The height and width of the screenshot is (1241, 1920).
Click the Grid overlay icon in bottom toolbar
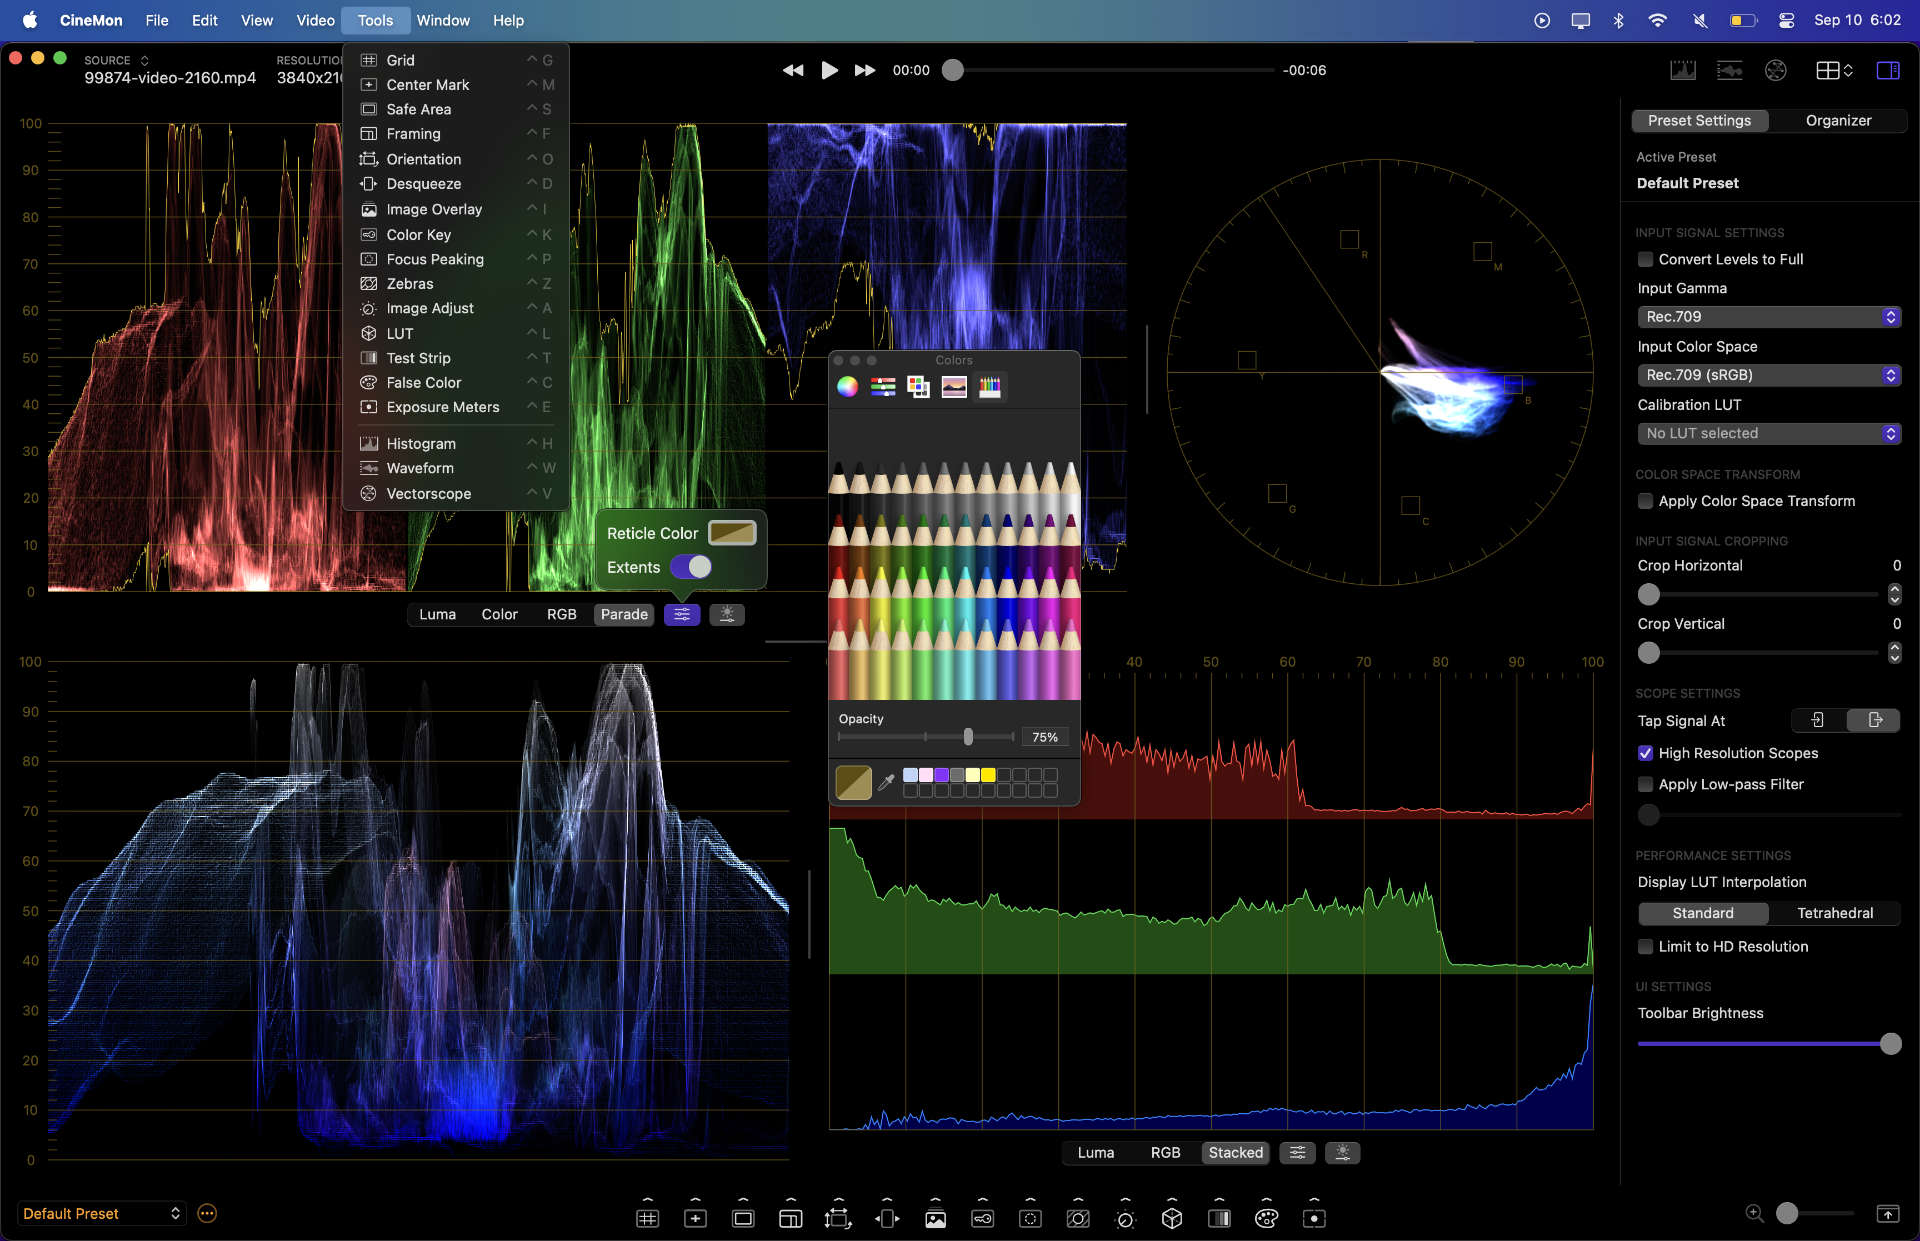(x=647, y=1218)
